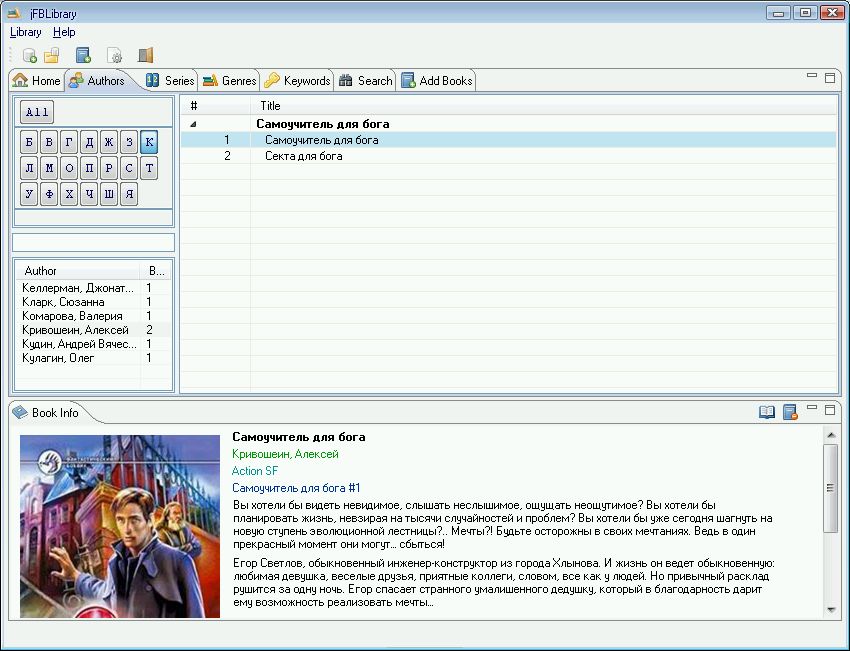This screenshot has height=651, width=850.
Task: Filter authors by letter Б
Action: 29,143
